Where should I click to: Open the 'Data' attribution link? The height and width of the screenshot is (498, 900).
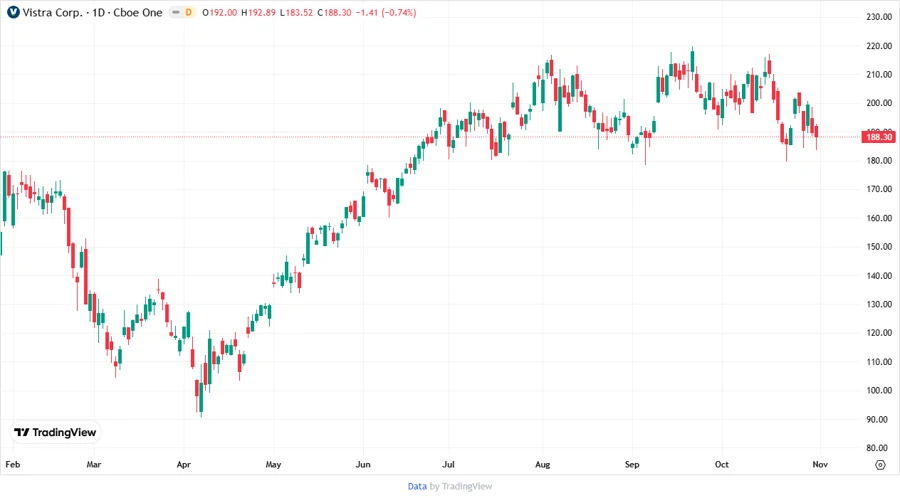pyautogui.click(x=417, y=486)
